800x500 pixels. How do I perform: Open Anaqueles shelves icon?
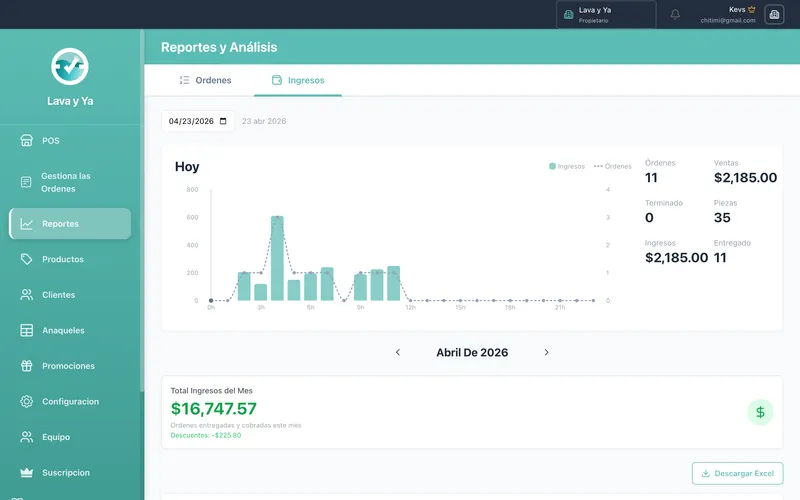click(x=27, y=330)
